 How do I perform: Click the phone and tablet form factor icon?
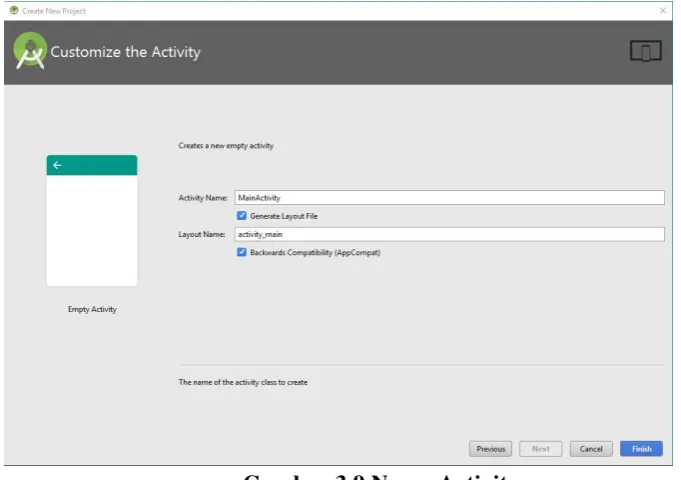pyautogui.click(x=645, y=51)
